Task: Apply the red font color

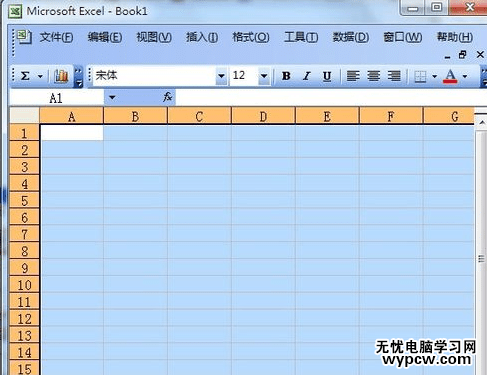Action: pyautogui.click(x=450, y=76)
